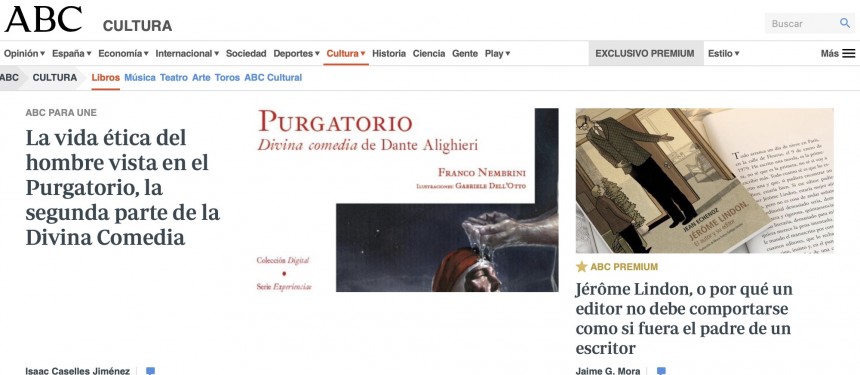This screenshot has height=375, width=860.
Task: Click the ABC PARA UNE label
Action: click(61, 112)
